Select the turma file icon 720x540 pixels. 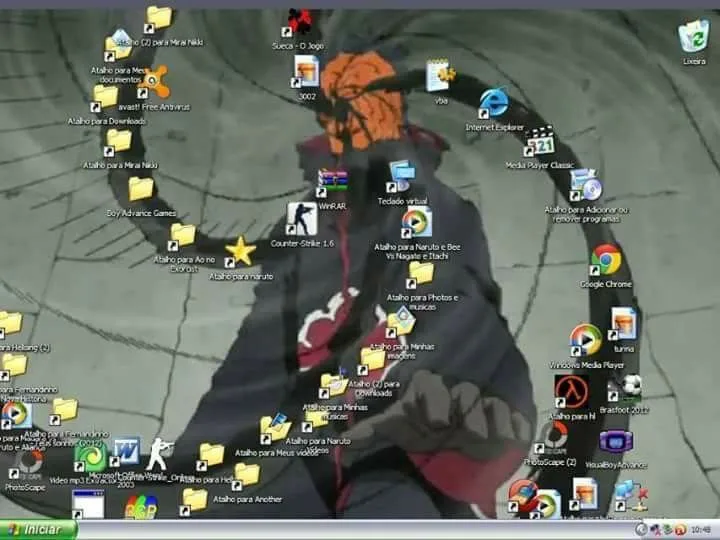tap(623, 324)
